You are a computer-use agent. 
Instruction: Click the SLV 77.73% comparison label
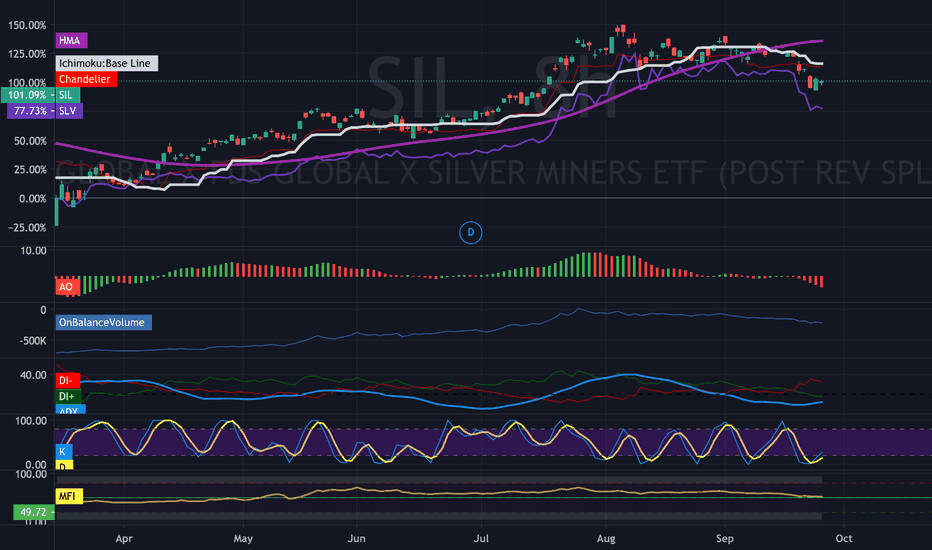point(45,111)
